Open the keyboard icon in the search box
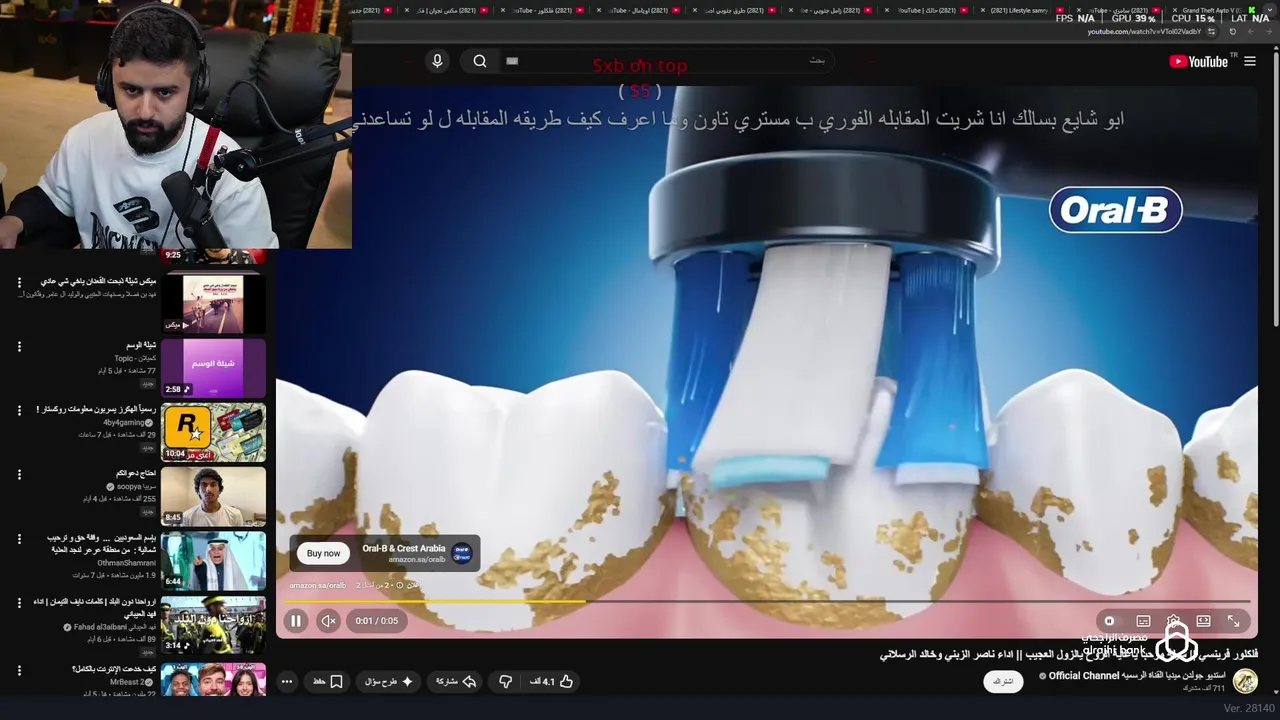Viewport: 1280px width, 720px height. point(512,61)
